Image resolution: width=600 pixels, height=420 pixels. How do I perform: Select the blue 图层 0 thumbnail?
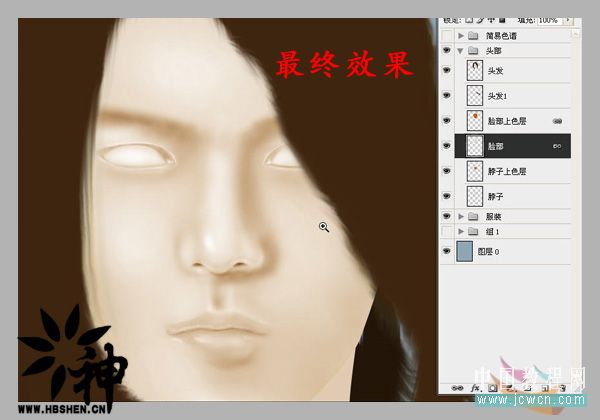click(x=465, y=251)
